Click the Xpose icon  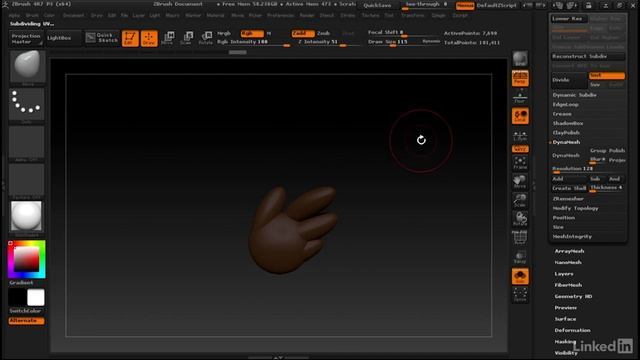coord(520,295)
